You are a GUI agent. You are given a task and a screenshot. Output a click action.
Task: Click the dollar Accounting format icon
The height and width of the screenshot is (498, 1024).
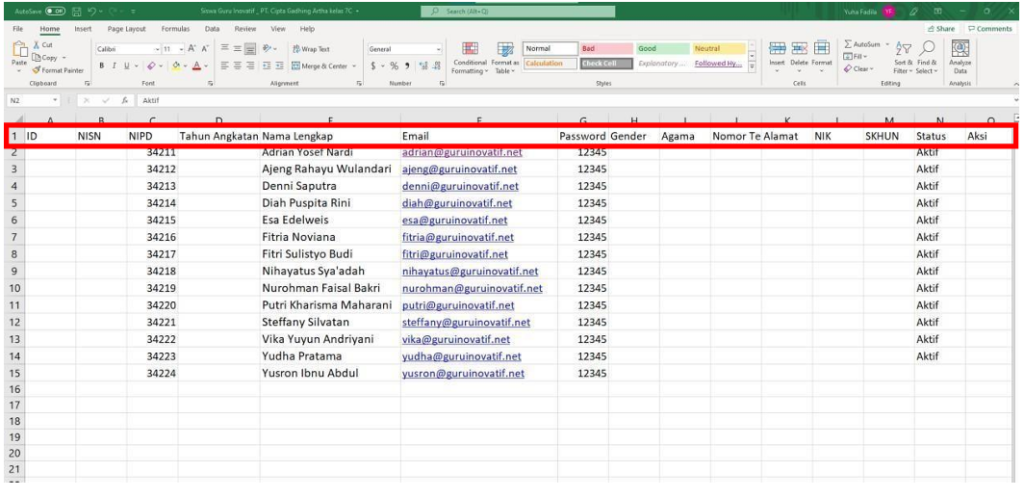pyautogui.click(x=373, y=66)
